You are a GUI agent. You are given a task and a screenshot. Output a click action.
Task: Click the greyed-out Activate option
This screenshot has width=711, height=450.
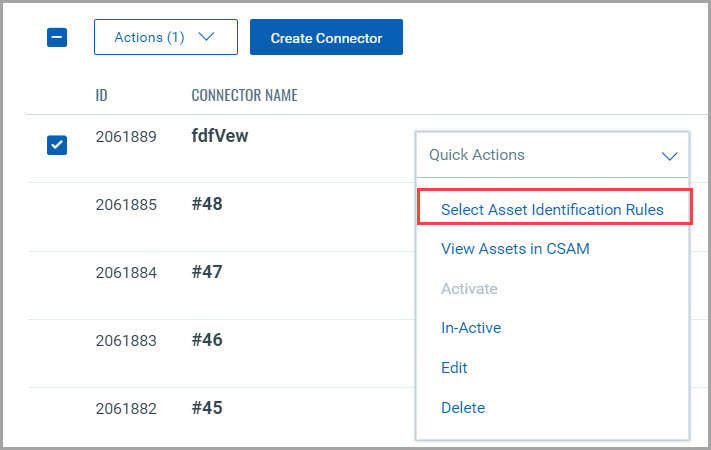pos(469,289)
